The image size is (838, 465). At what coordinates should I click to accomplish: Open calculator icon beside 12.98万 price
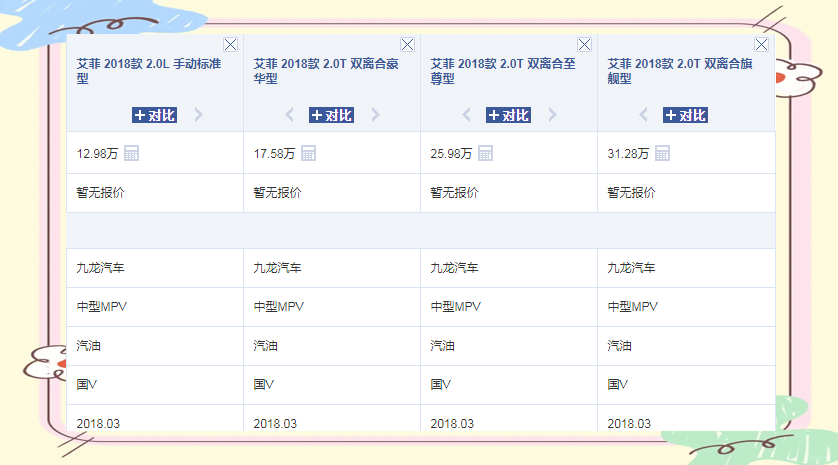pos(131,153)
